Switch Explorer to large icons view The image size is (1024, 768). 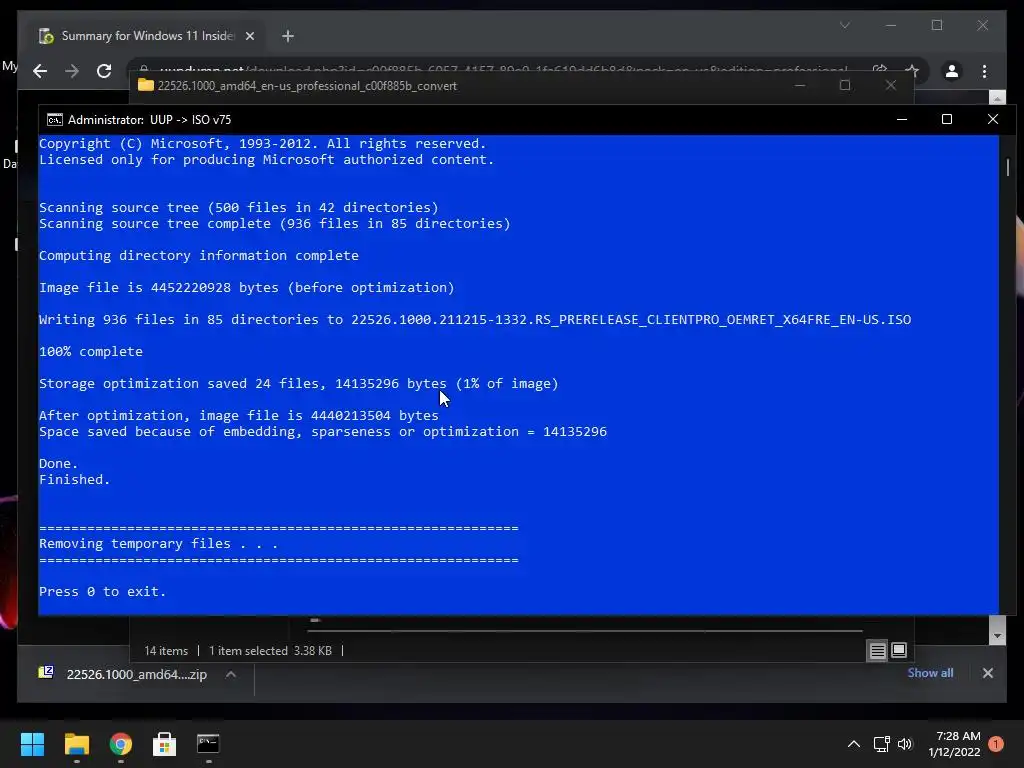point(899,650)
